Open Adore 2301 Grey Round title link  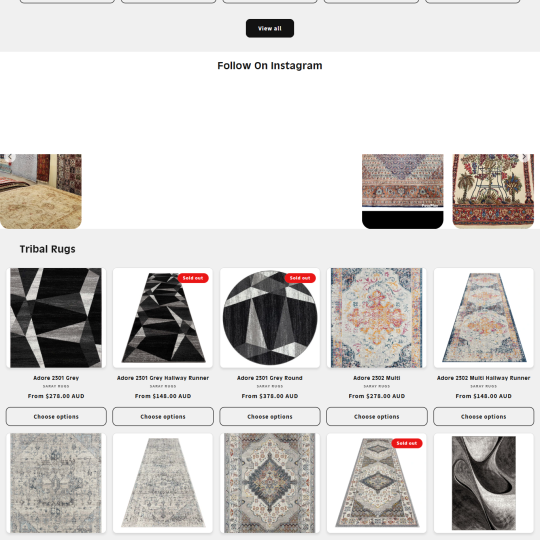point(270,378)
